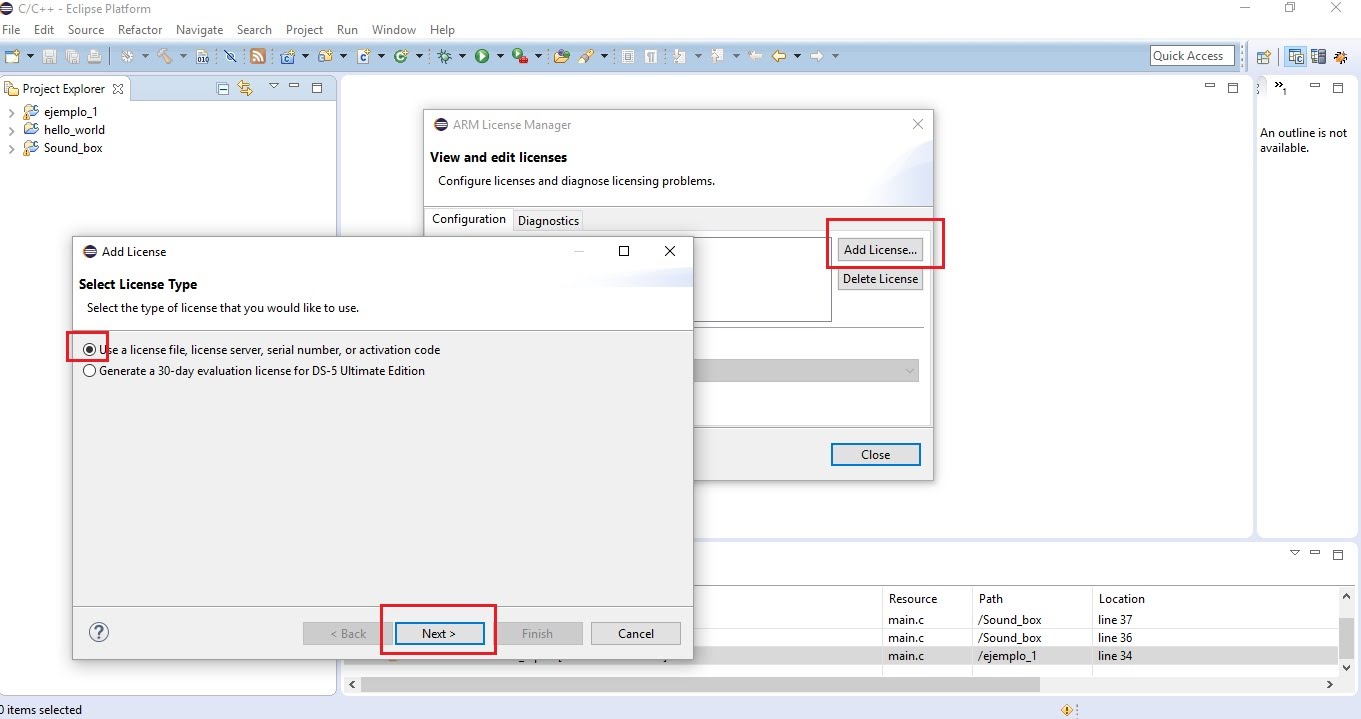Image resolution: width=1361 pixels, height=719 pixels.
Task: Open the Navigate menu
Action: point(199,30)
